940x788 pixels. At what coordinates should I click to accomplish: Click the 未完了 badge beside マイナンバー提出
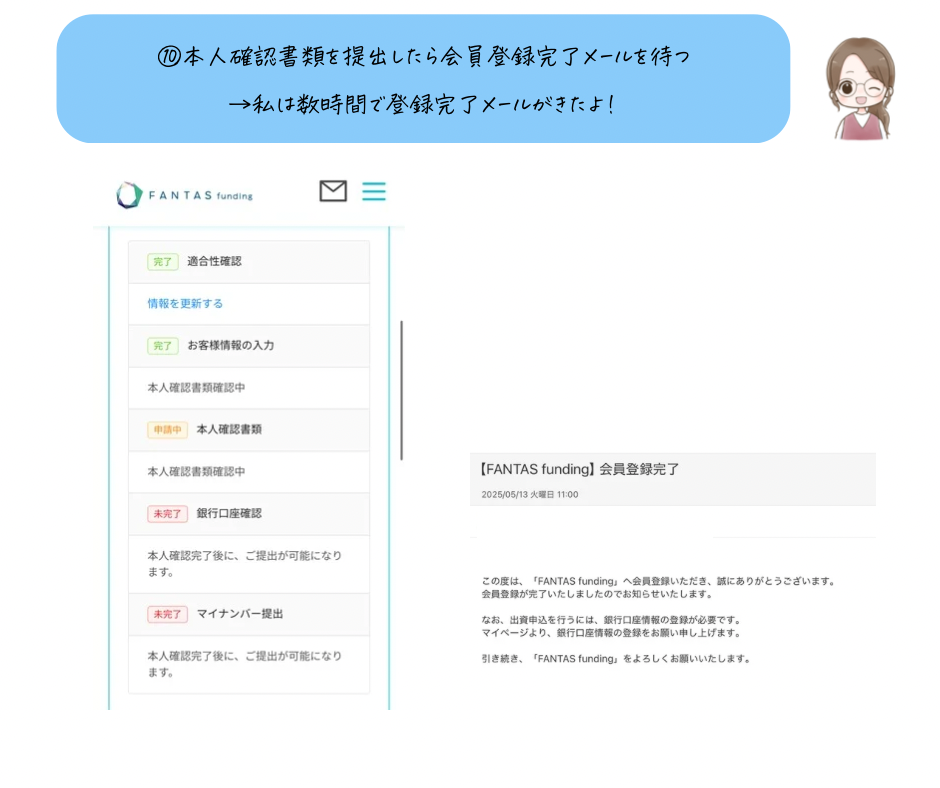167,615
